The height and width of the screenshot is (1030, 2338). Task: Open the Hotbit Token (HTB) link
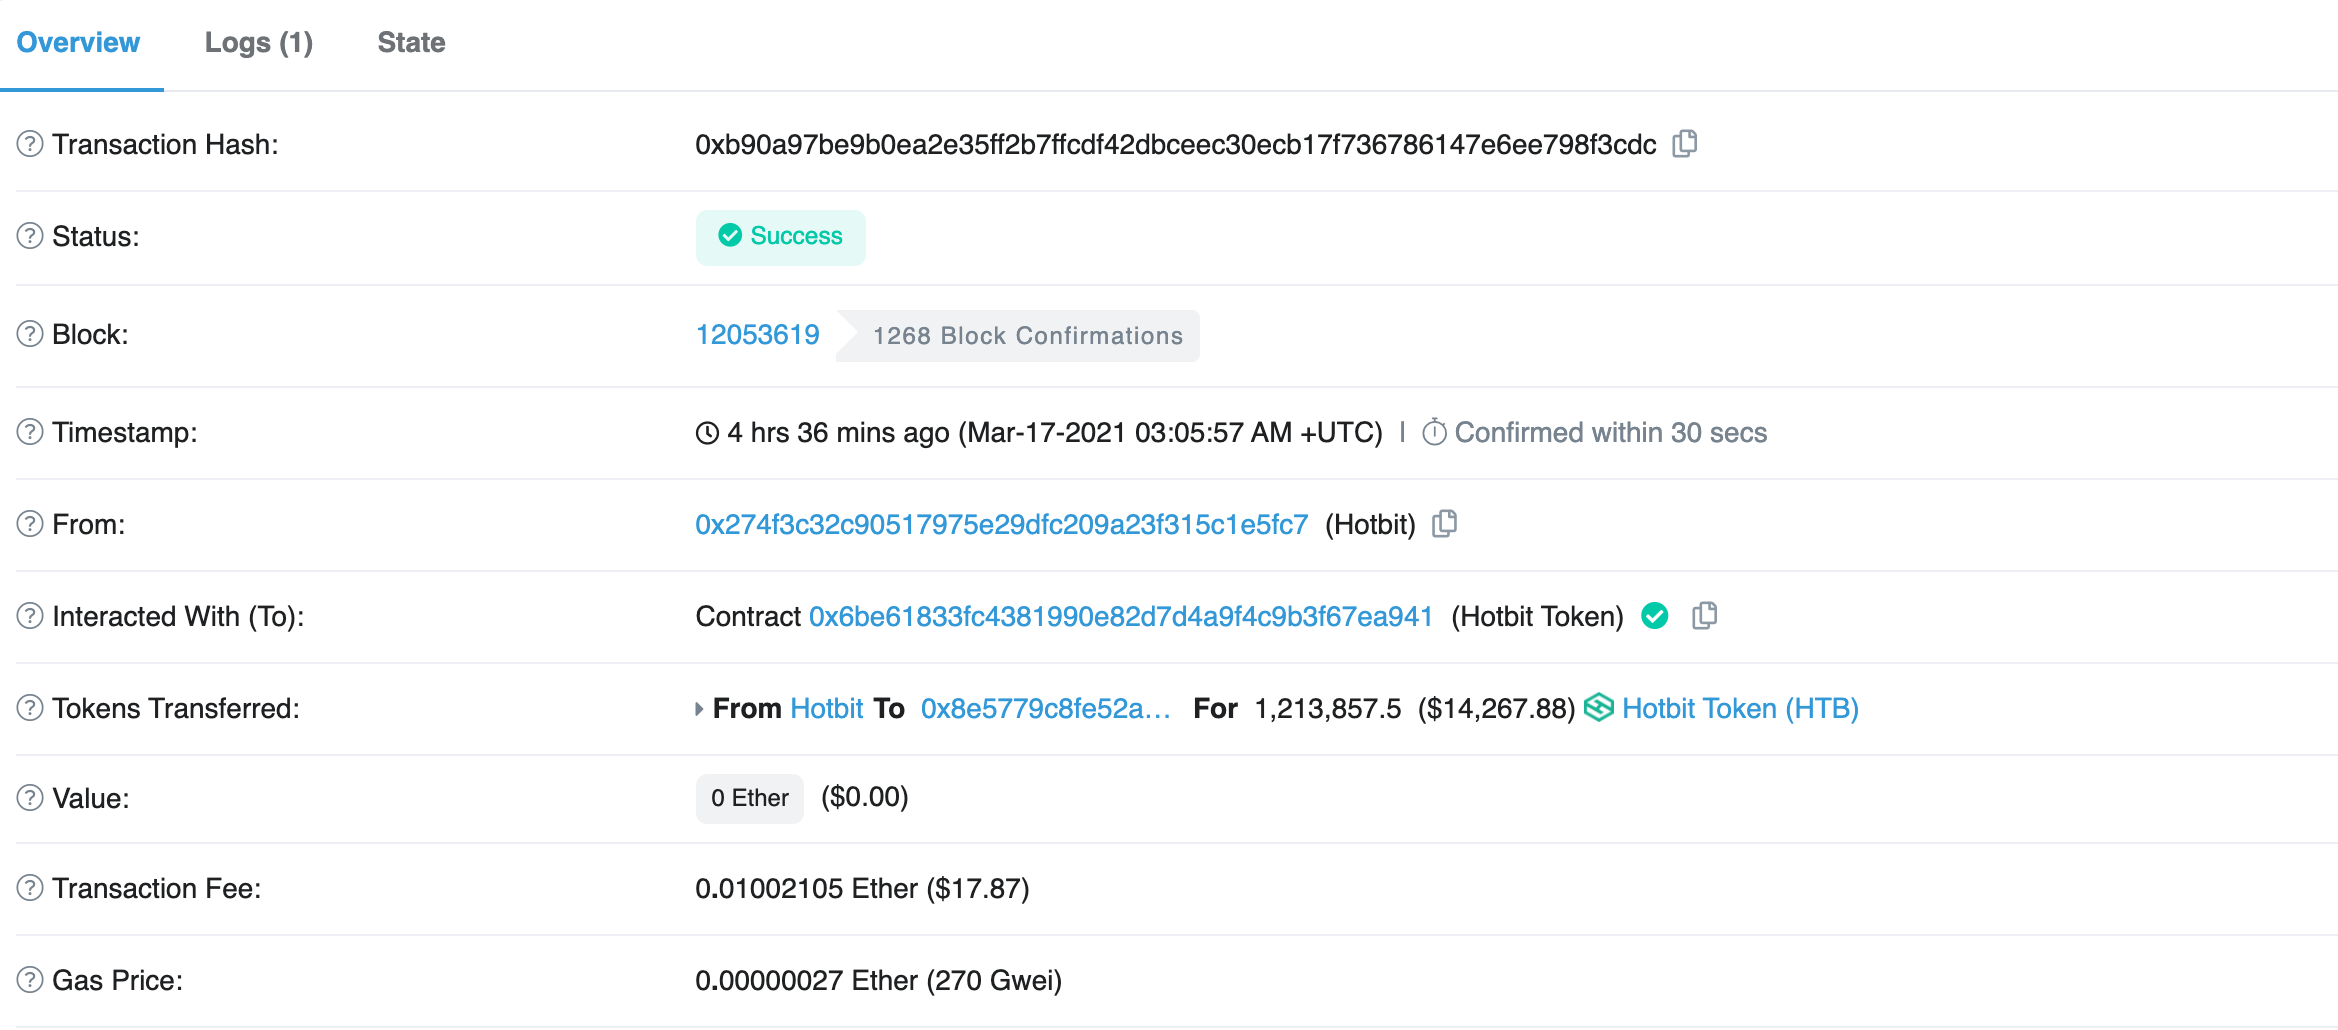1740,709
